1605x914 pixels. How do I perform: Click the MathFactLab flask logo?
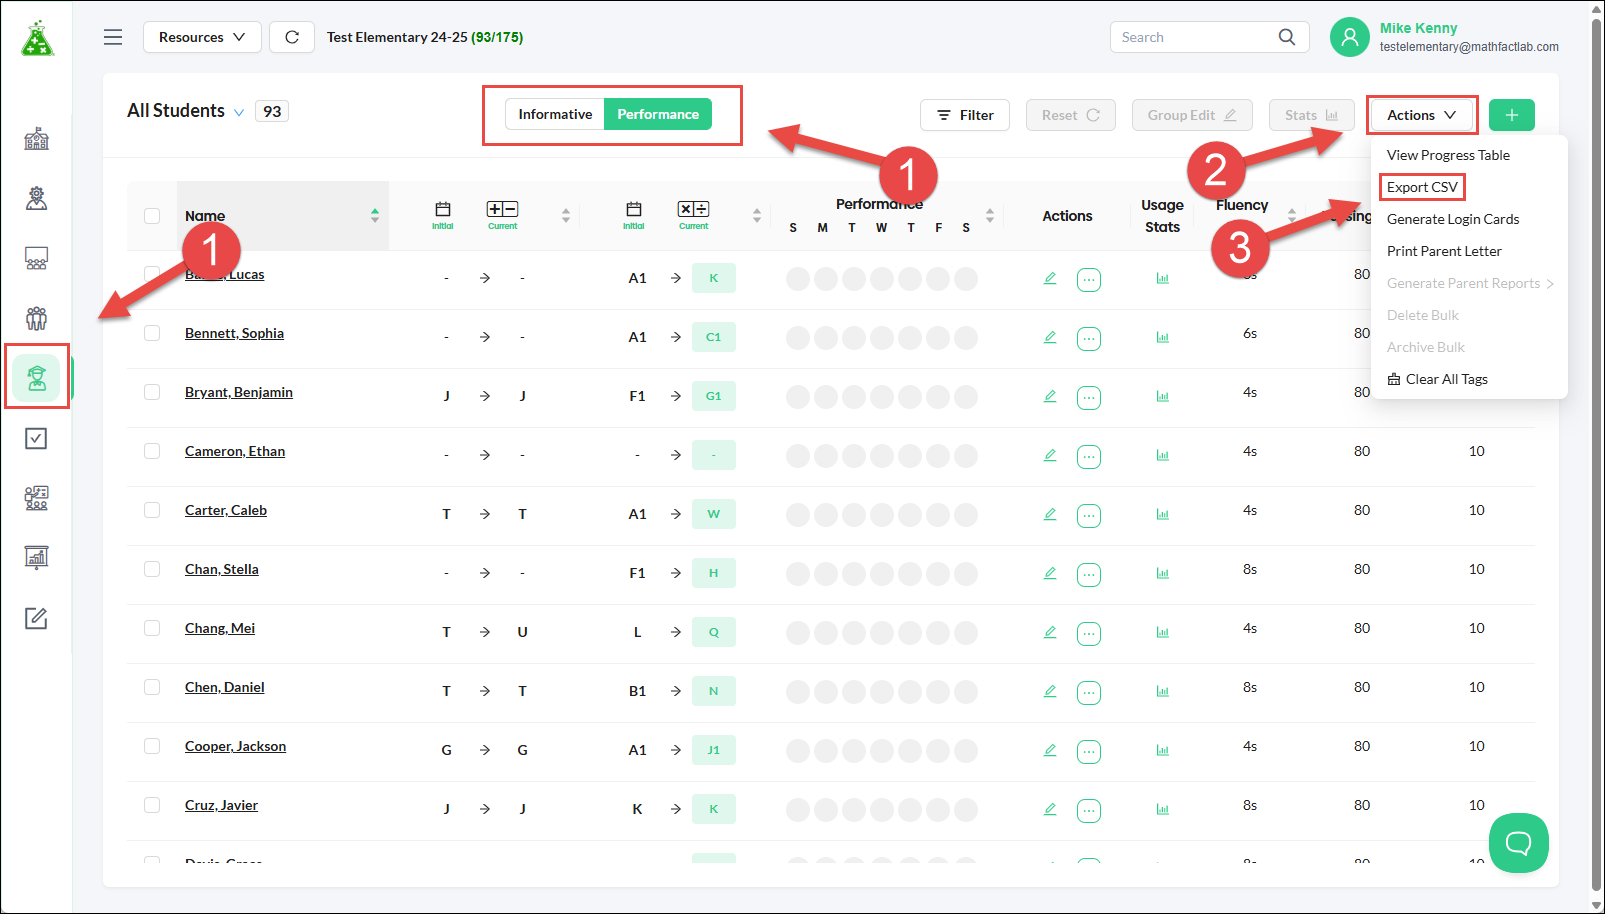point(37,38)
